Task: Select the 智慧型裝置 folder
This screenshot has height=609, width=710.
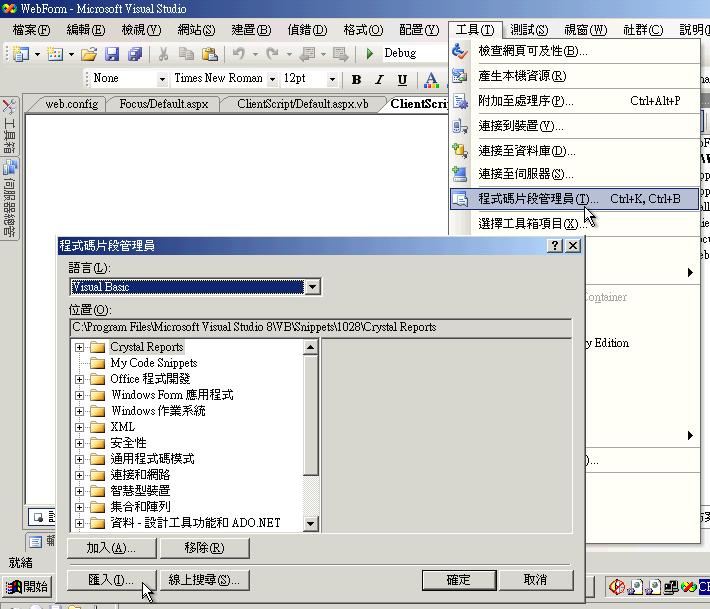Action: click(140, 491)
